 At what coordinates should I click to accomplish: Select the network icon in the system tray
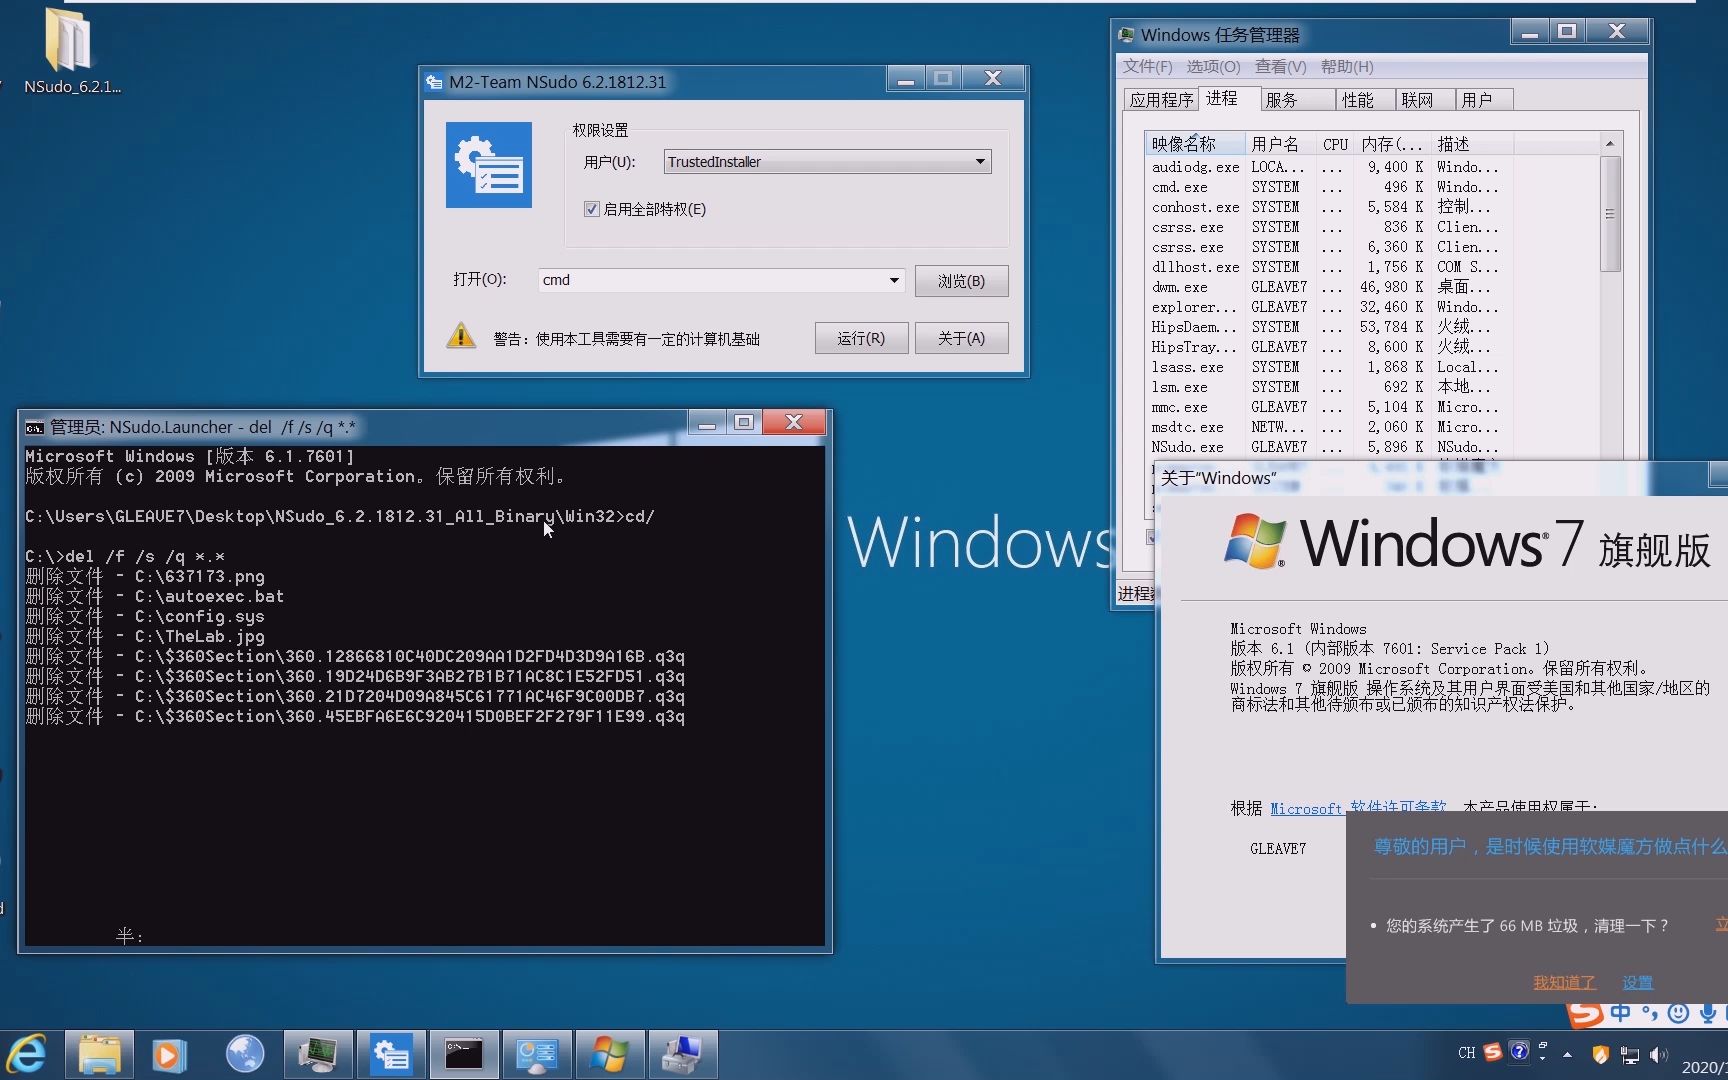pos(1631,1055)
